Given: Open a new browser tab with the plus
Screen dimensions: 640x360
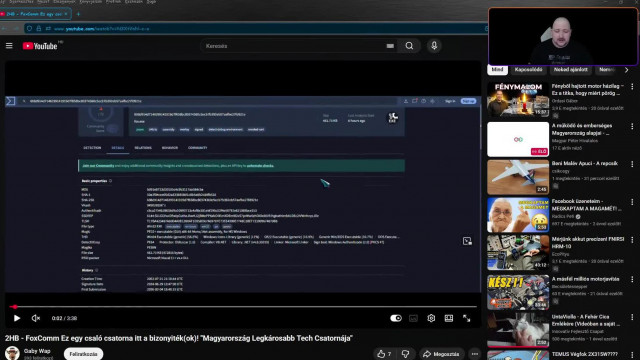Looking at the screenshot, I should click(78, 14).
